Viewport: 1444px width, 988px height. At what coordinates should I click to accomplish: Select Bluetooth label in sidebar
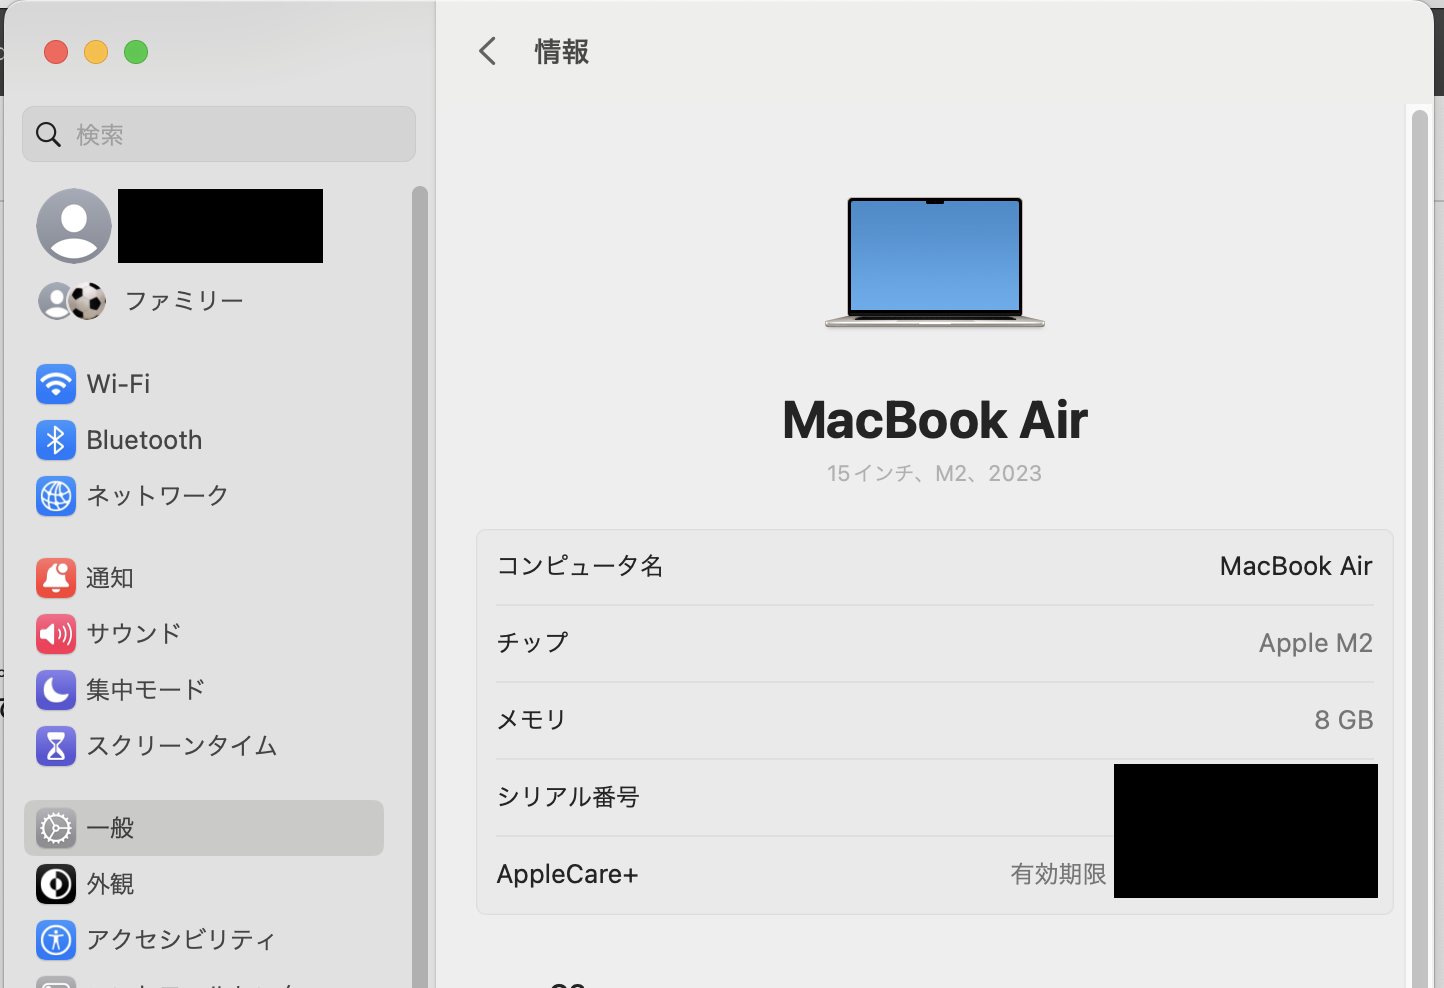click(x=144, y=440)
